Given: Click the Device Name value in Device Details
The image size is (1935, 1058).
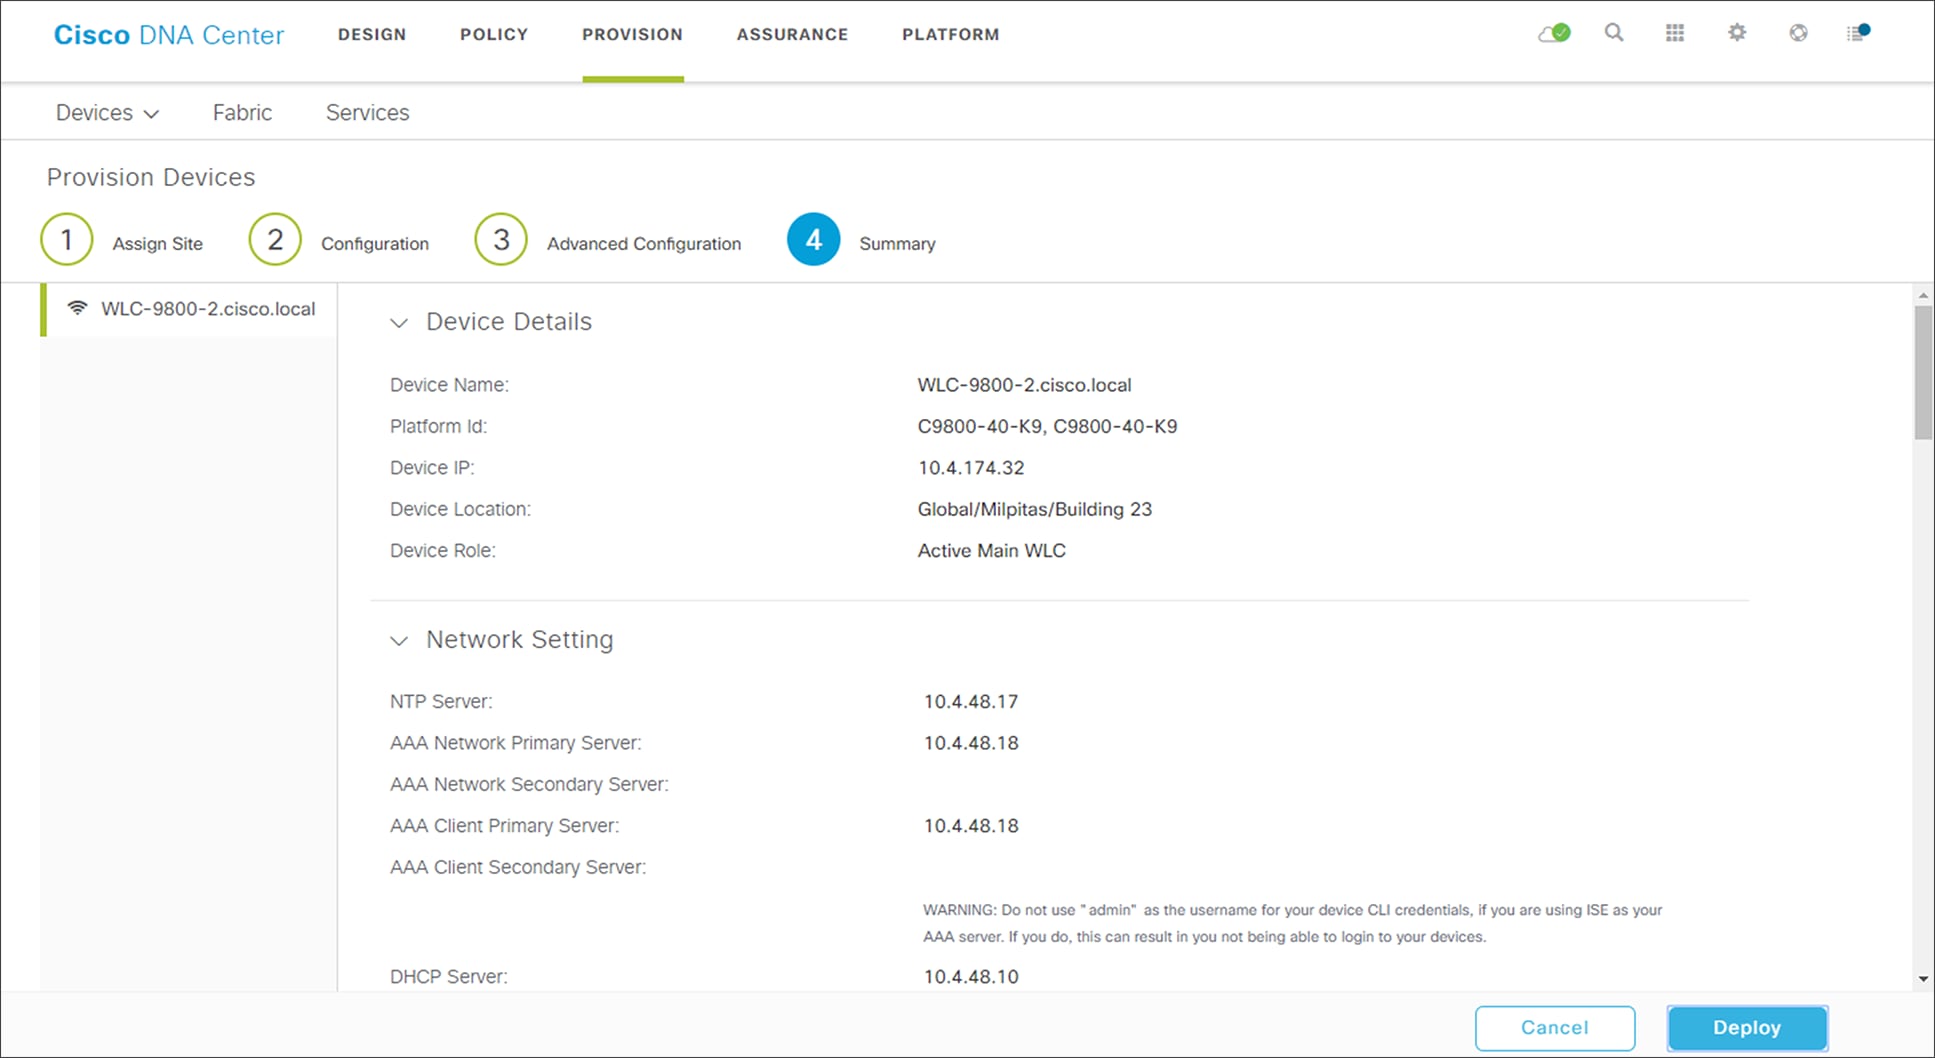Looking at the screenshot, I should tap(1025, 385).
